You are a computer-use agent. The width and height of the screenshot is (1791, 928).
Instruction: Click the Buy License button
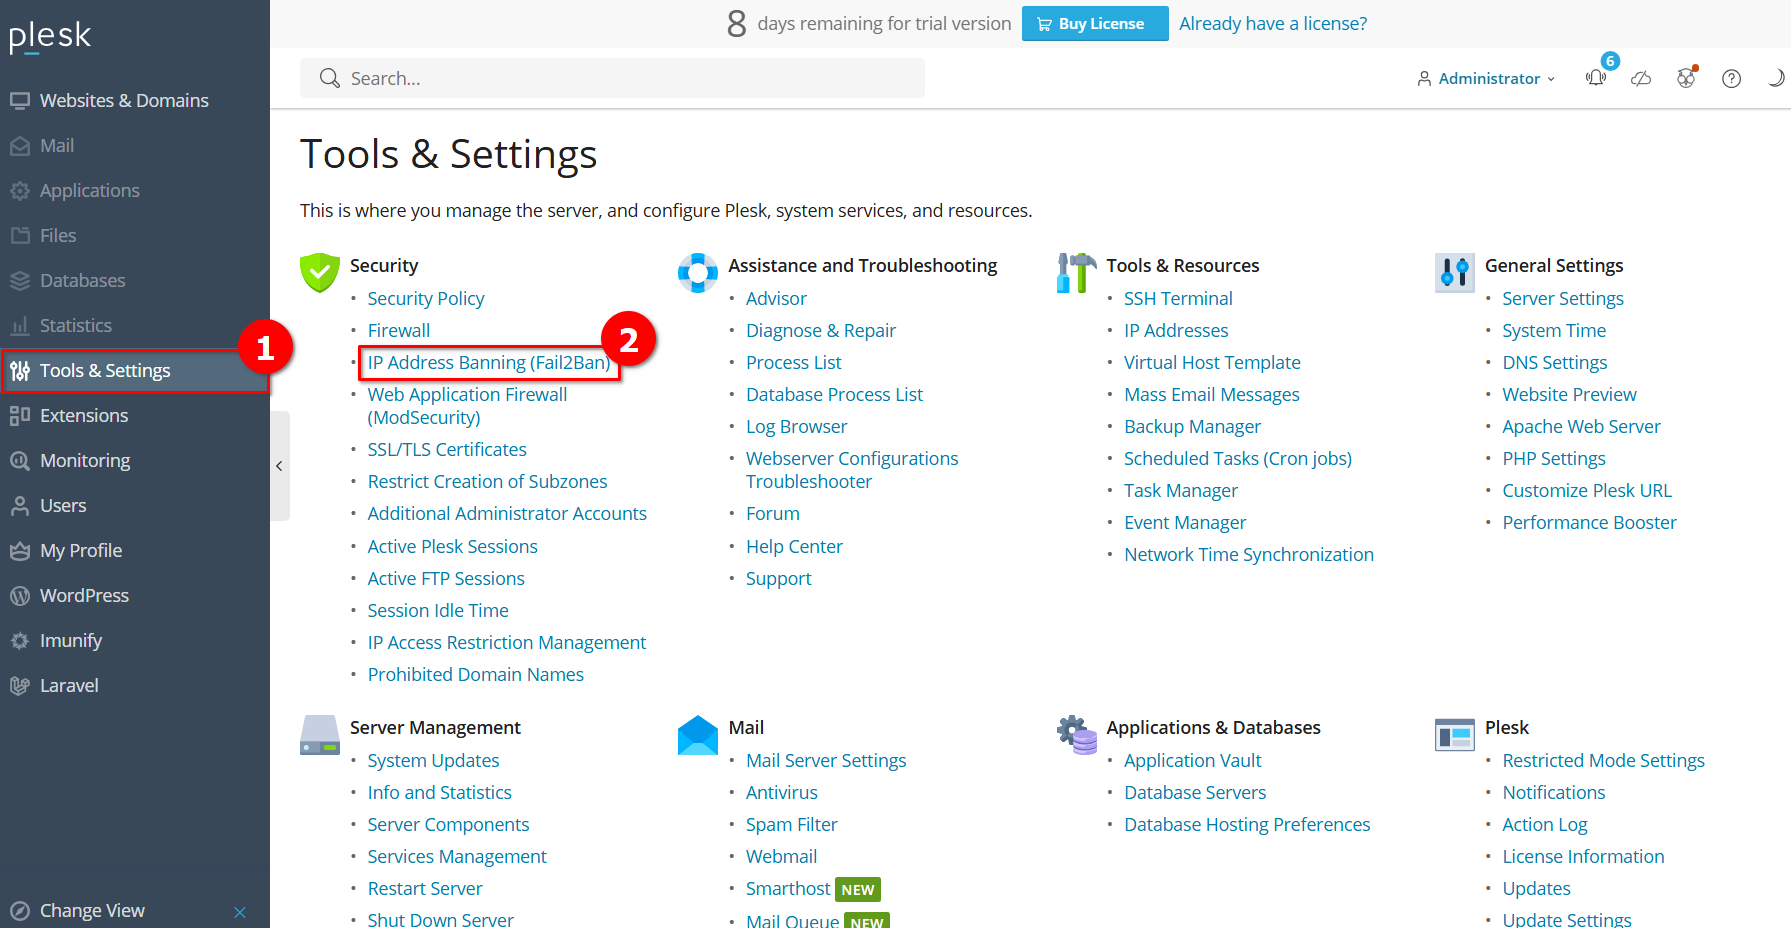click(x=1094, y=24)
